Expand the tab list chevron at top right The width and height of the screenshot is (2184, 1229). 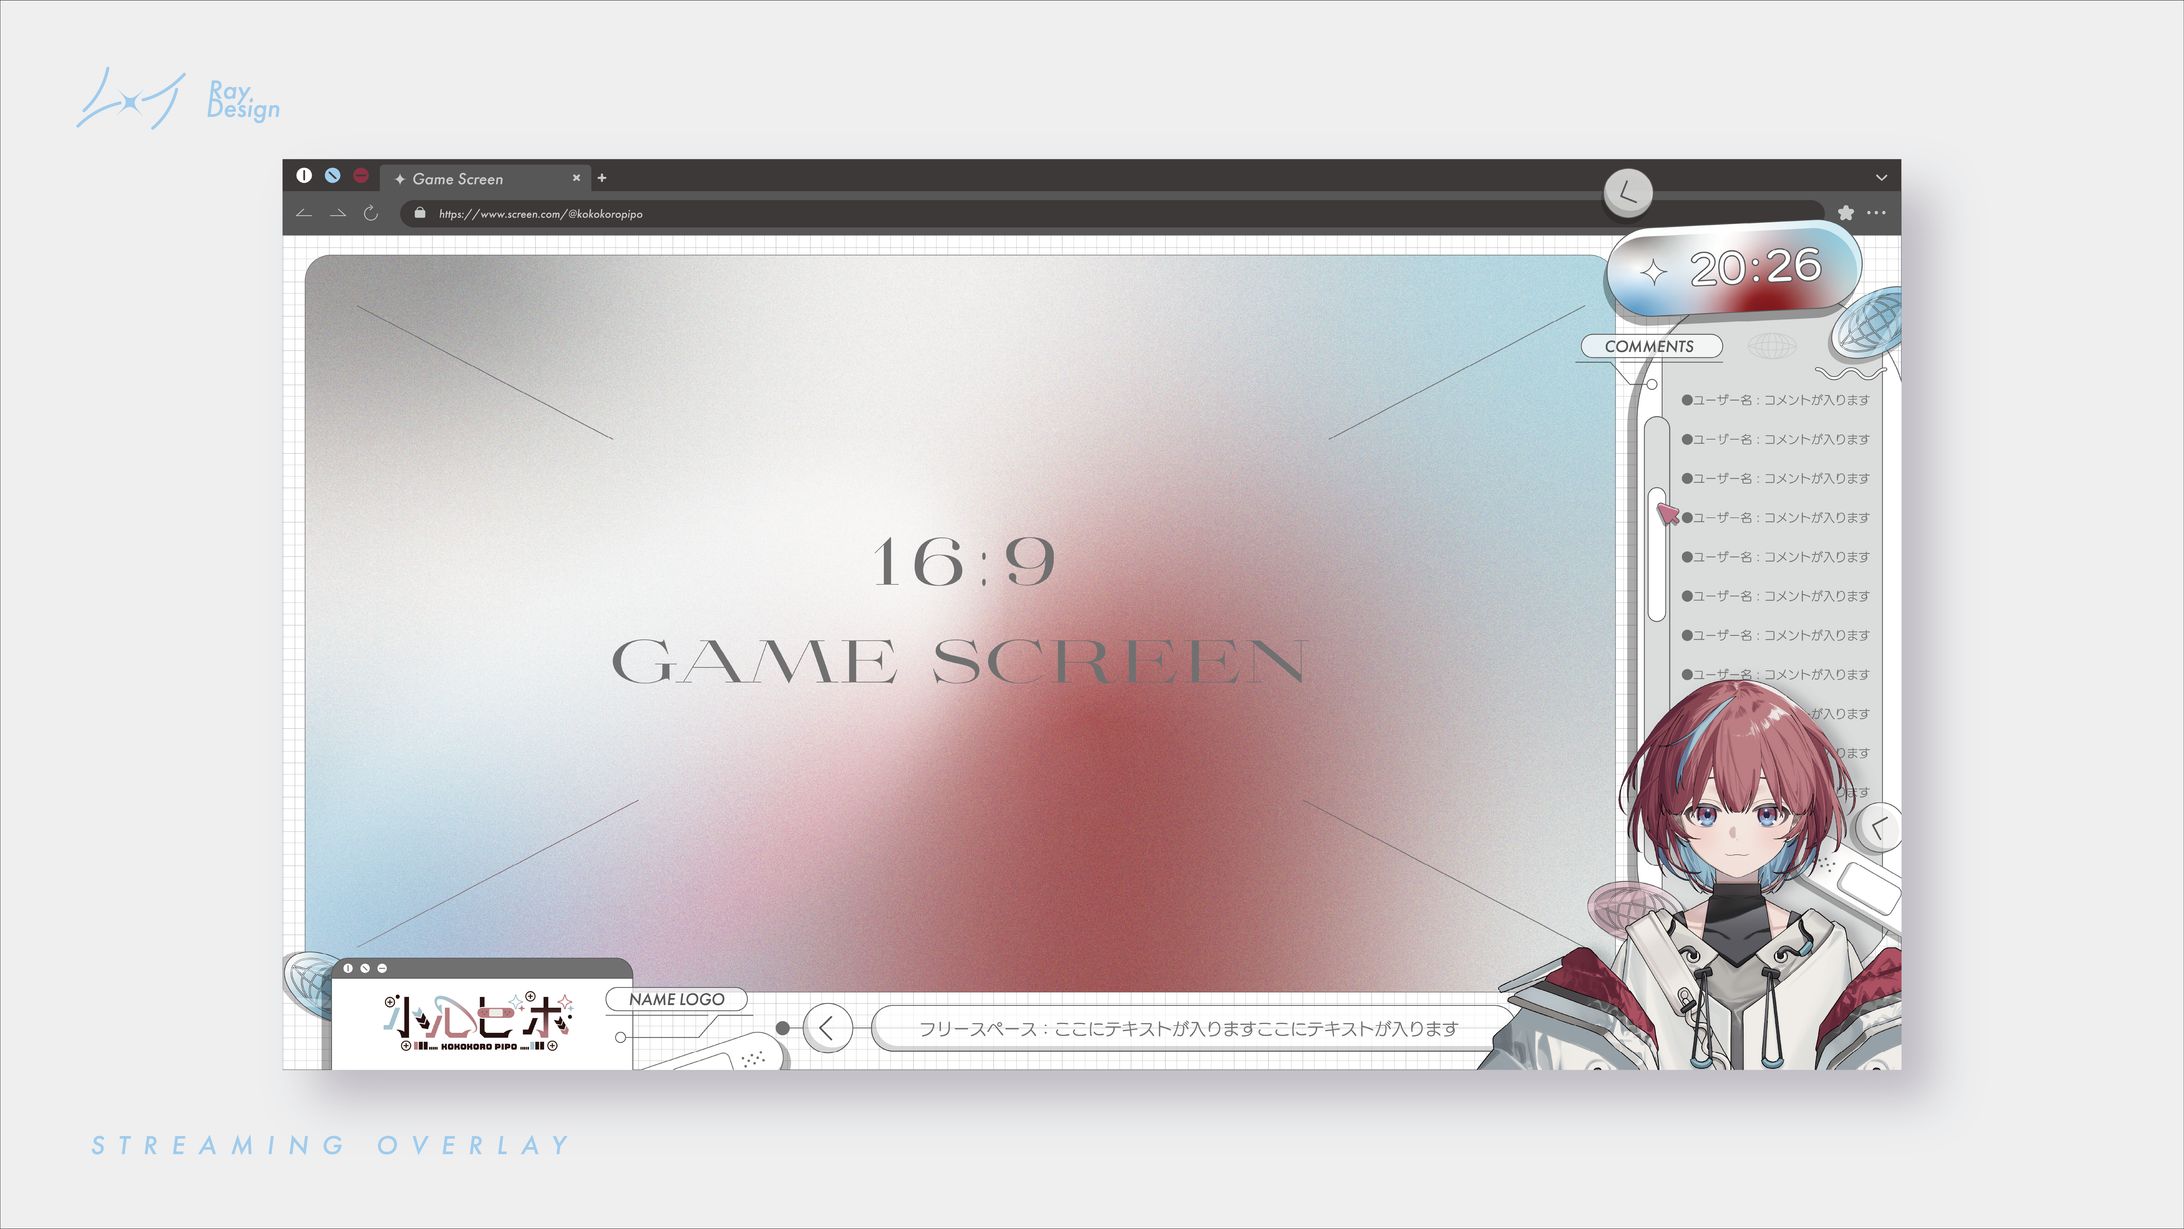[x=1881, y=178]
